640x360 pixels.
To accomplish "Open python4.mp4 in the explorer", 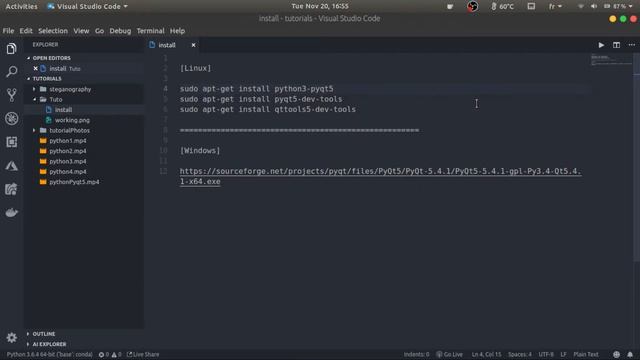I will [68, 171].
